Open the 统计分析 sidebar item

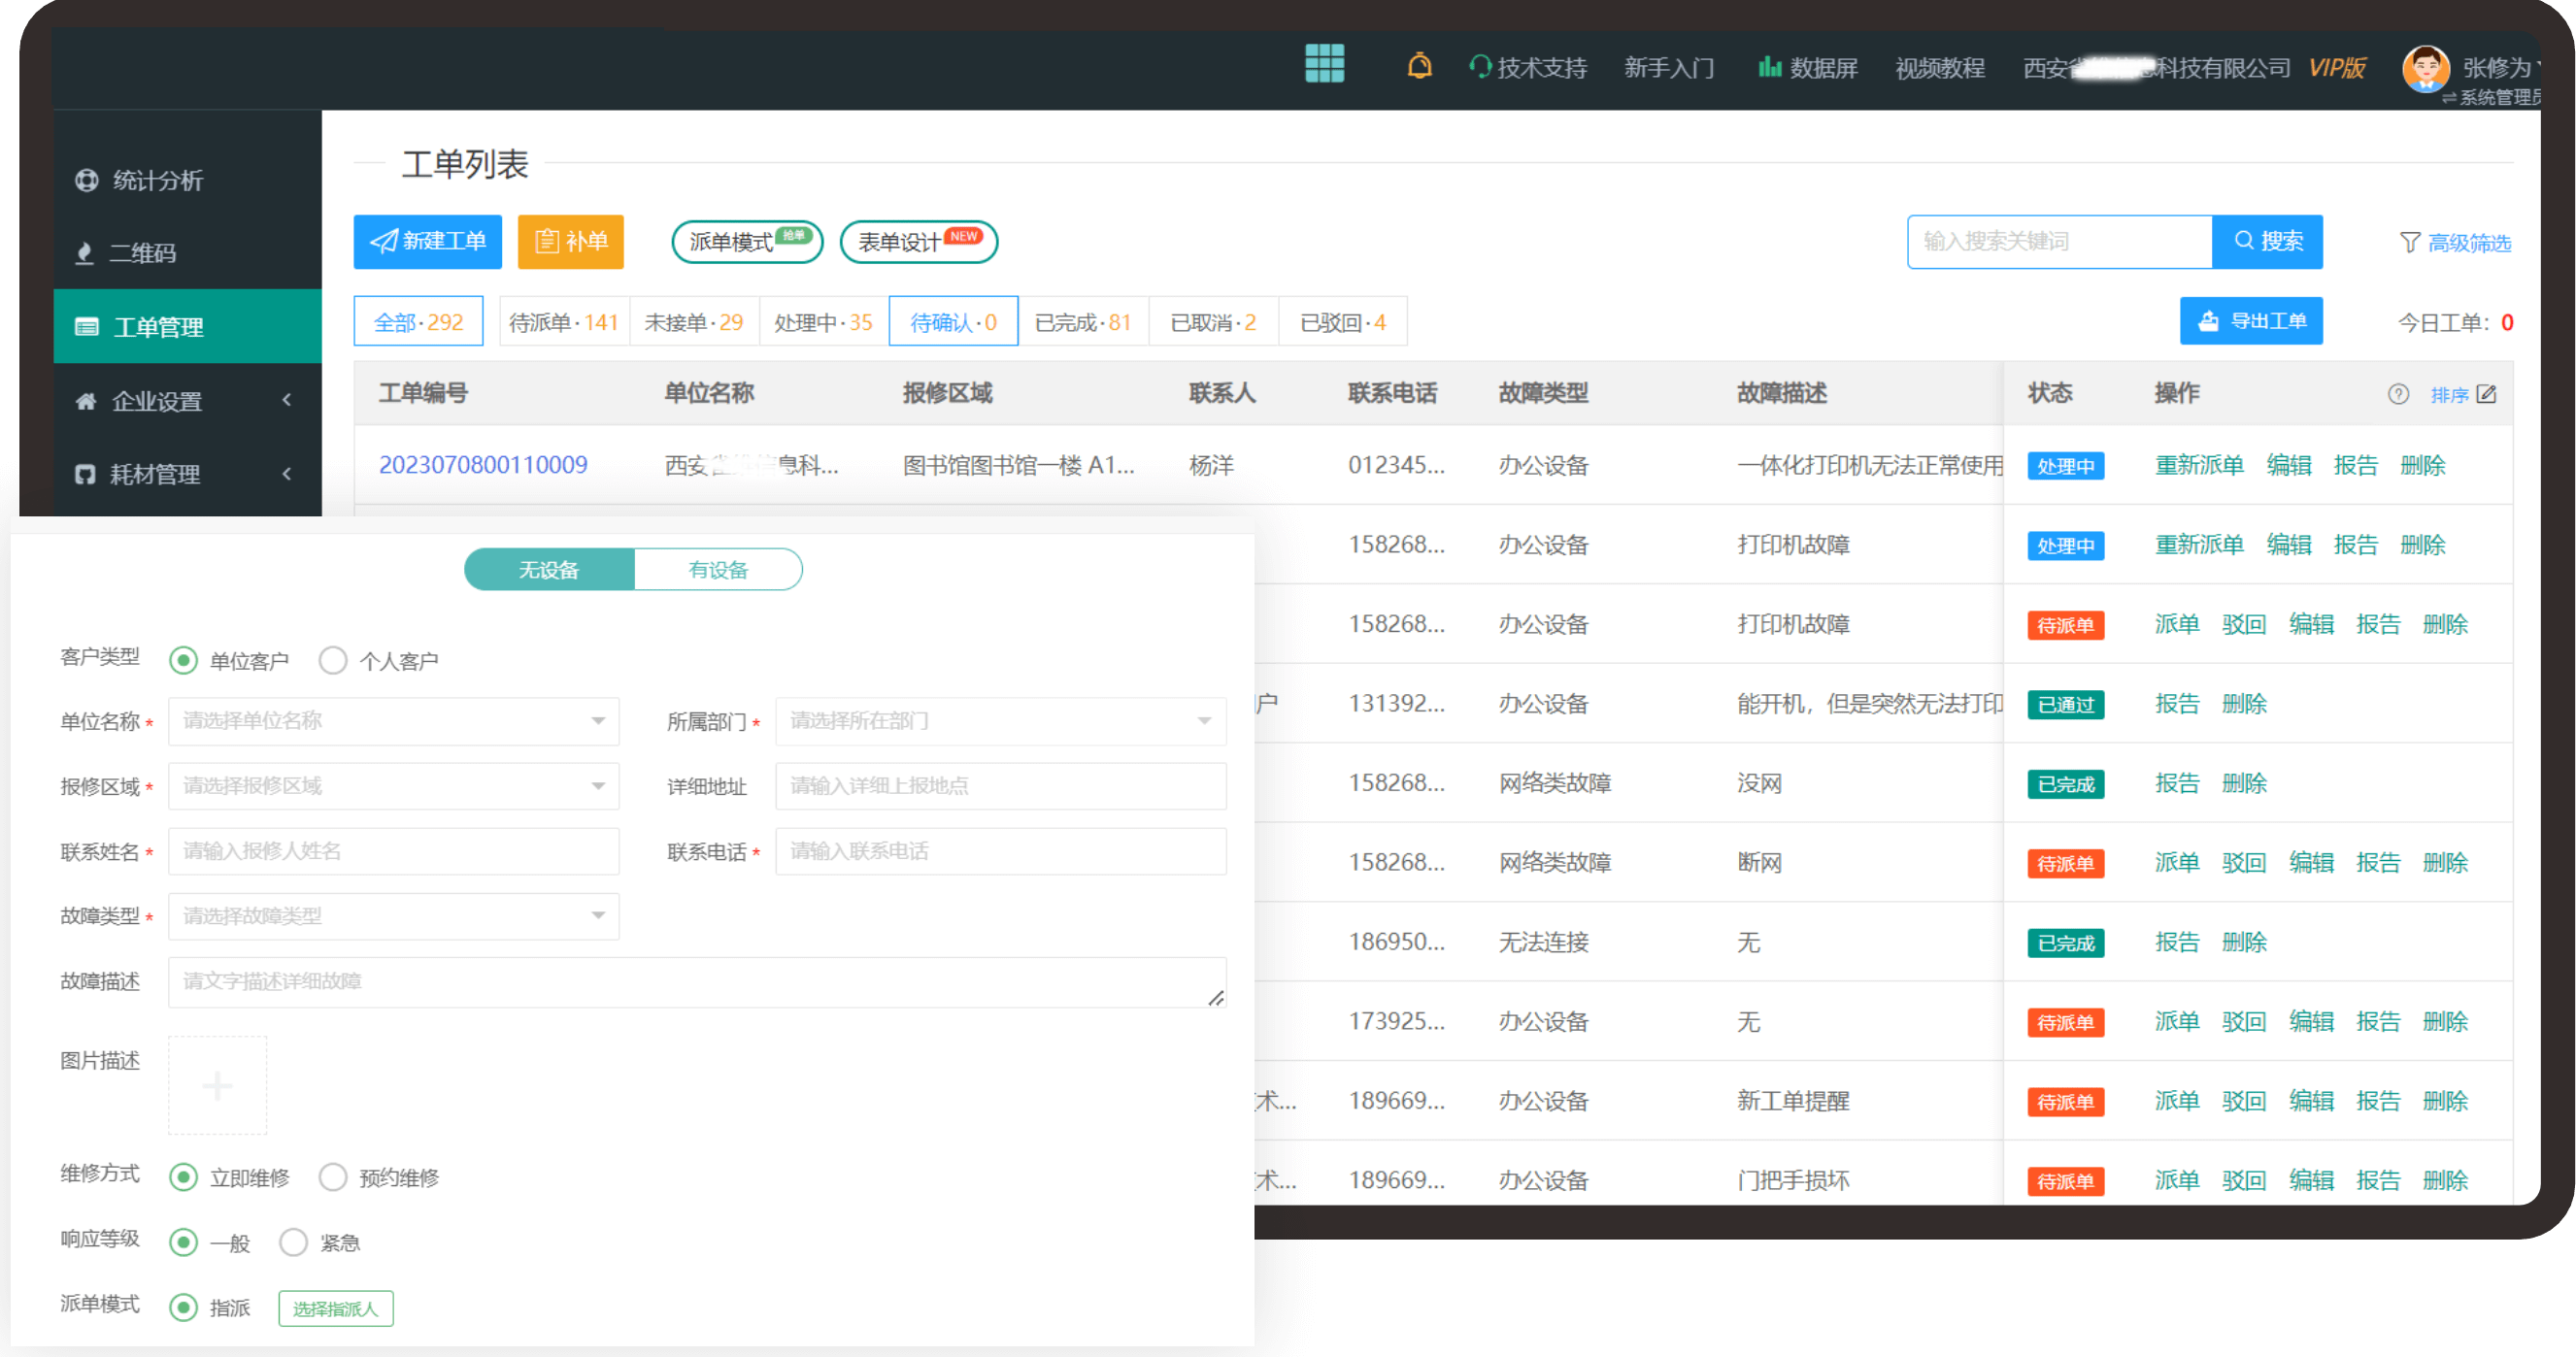[157, 180]
